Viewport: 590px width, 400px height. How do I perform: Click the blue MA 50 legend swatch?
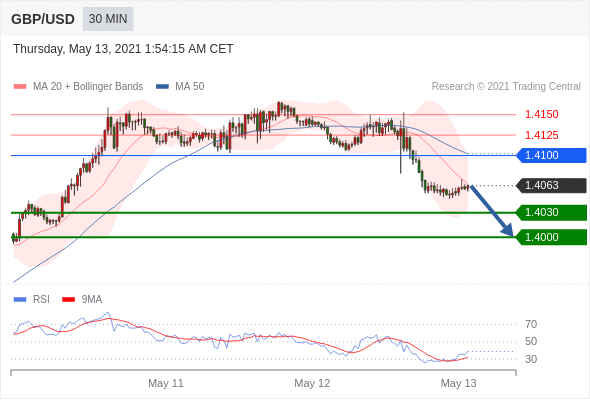tap(162, 87)
